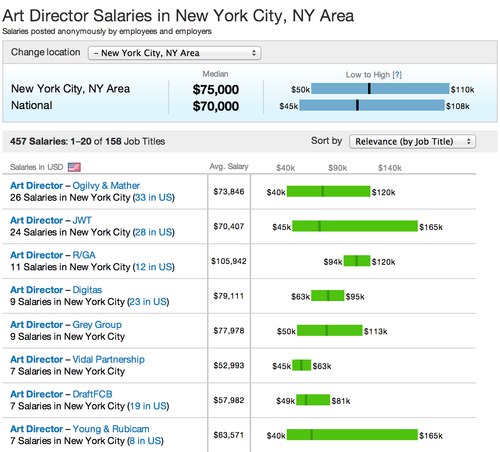Click the Vidal Partnership green salary bar
This screenshot has width=500, height=452.
302,365
